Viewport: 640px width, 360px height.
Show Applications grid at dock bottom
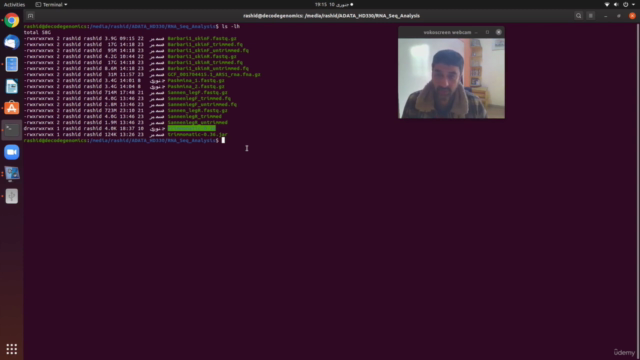pos(11,349)
